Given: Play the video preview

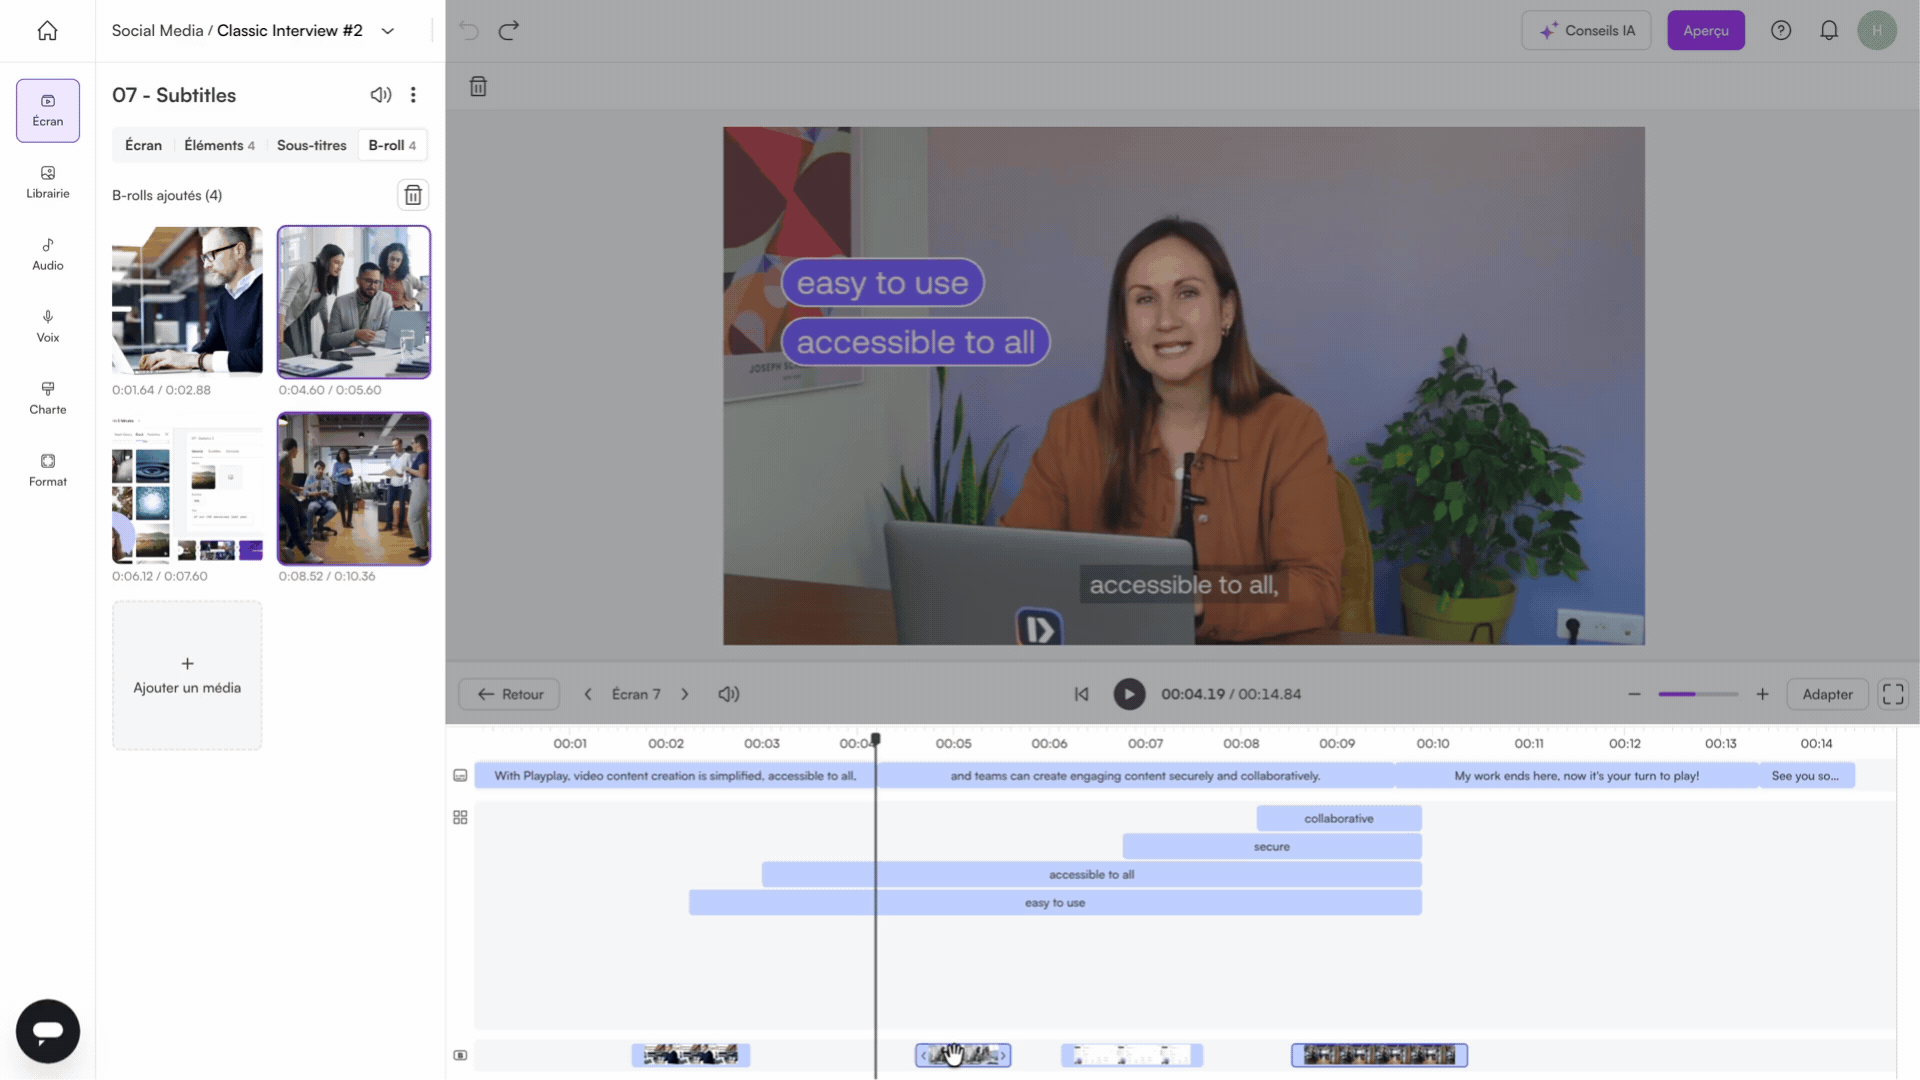Looking at the screenshot, I should click(x=1129, y=694).
